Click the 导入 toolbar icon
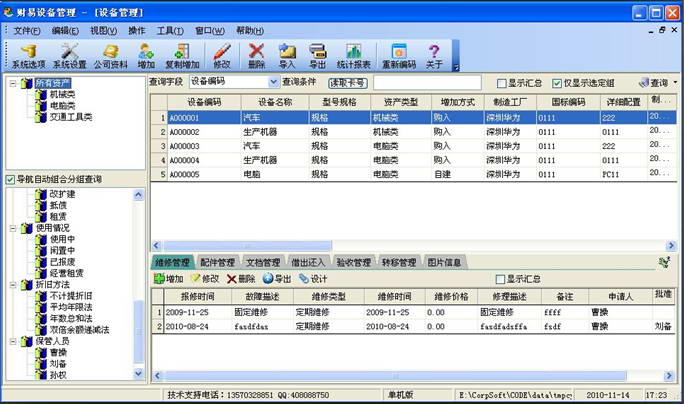This screenshot has height=404, width=684. pos(287,56)
